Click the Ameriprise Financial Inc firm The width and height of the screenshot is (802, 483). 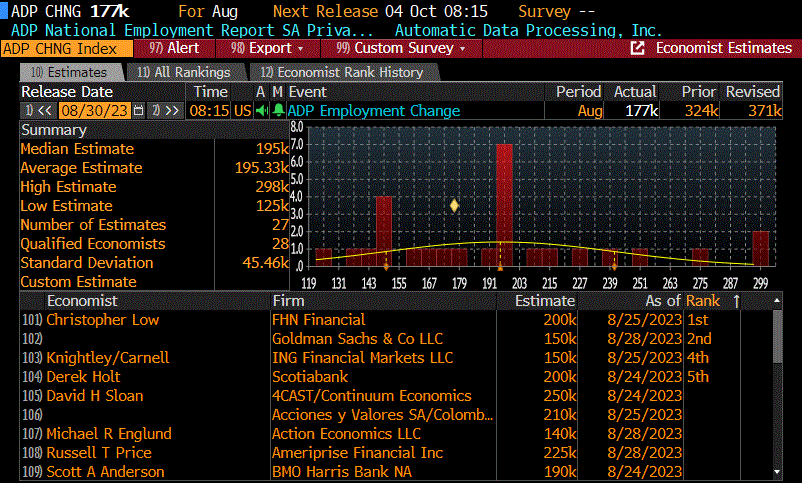coord(358,453)
